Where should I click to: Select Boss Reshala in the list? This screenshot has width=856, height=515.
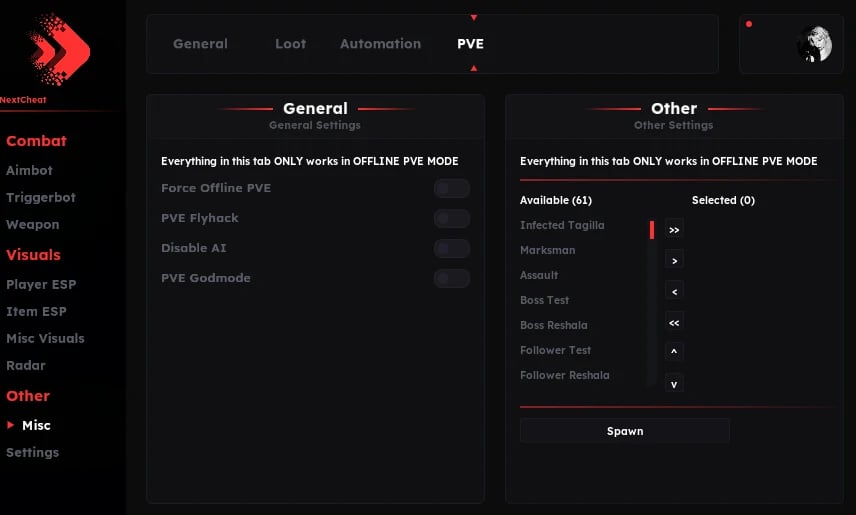(553, 326)
